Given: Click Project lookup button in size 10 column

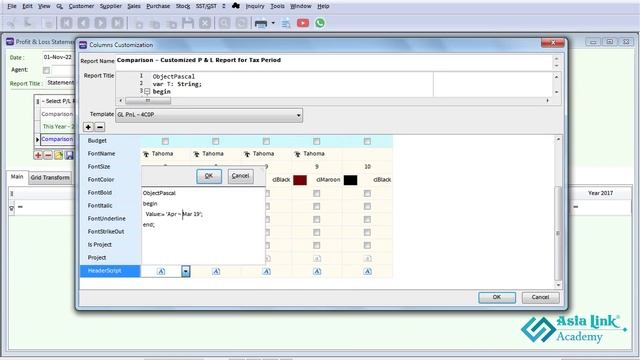Looking at the screenshot, I should 367,258.
